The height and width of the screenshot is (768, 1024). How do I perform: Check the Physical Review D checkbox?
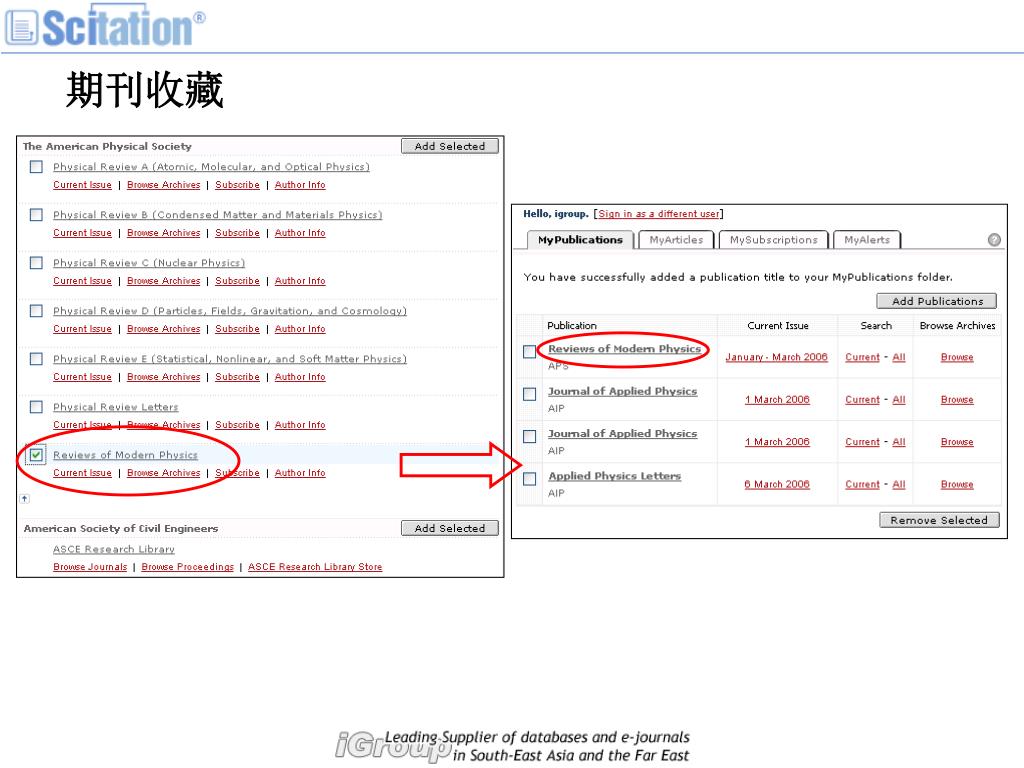37,311
